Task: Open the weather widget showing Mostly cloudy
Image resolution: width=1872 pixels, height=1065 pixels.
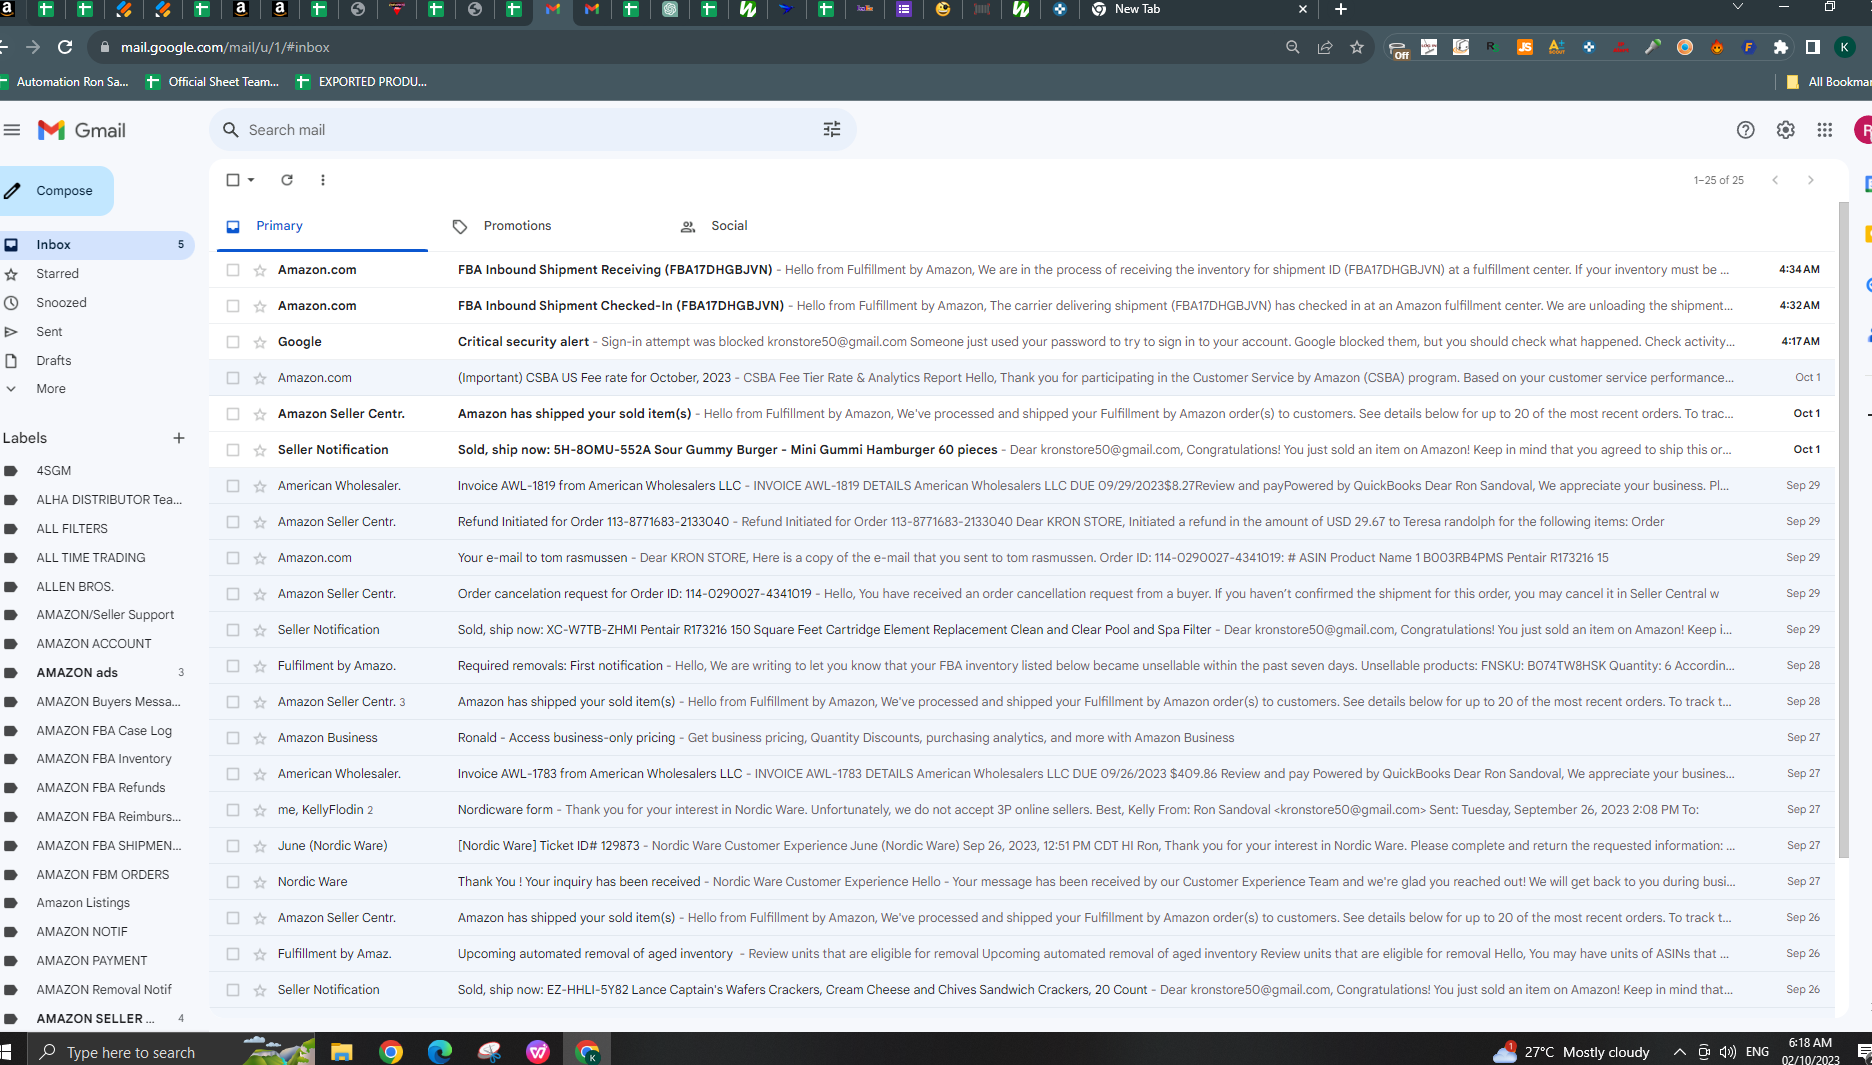Action: click(1571, 1052)
